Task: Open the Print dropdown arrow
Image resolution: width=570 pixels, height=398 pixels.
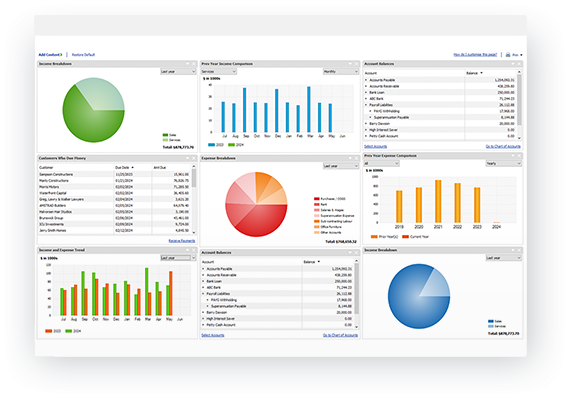Action: point(521,55)
